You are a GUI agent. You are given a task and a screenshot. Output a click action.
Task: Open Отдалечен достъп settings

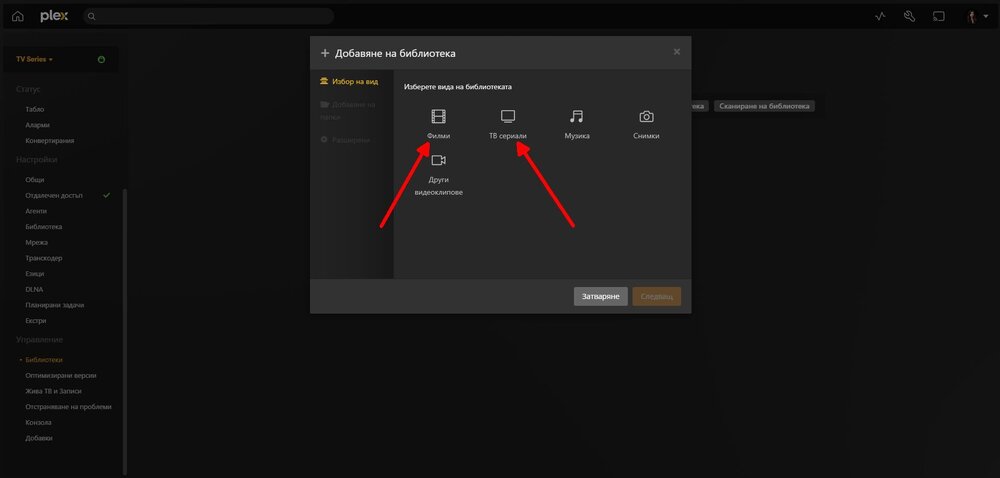click(54, 196)
